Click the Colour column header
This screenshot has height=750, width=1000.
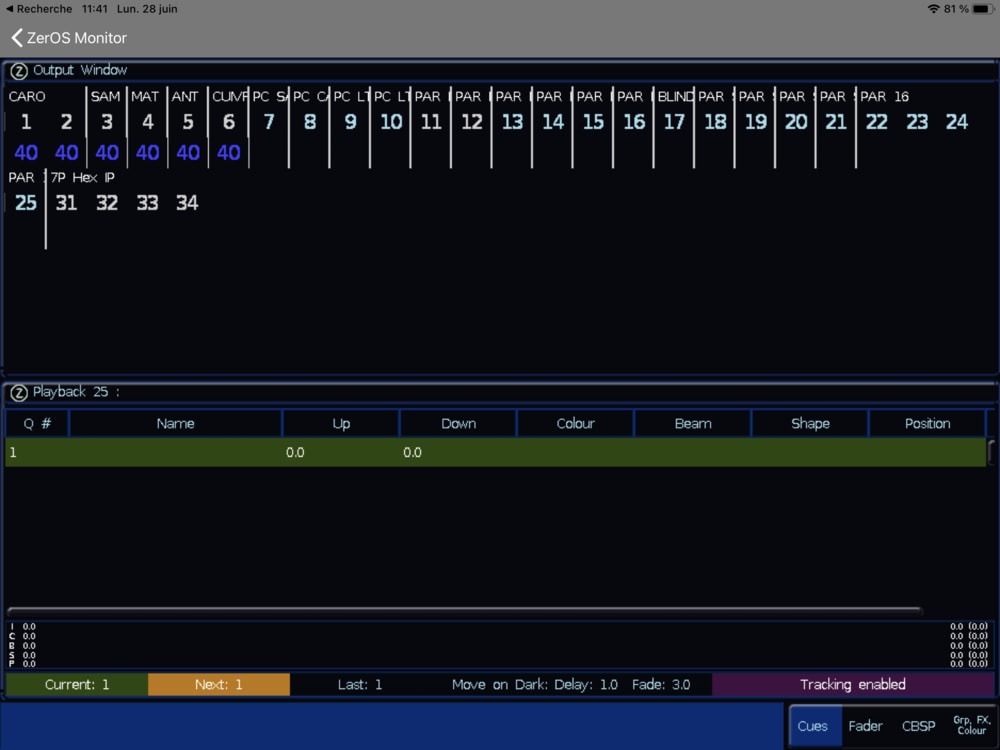(575, 424)
